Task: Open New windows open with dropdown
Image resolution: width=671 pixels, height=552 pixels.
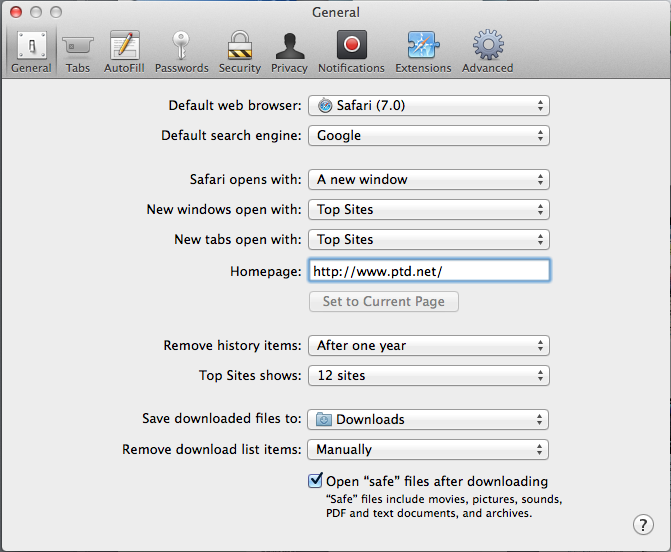Action: 429,209
